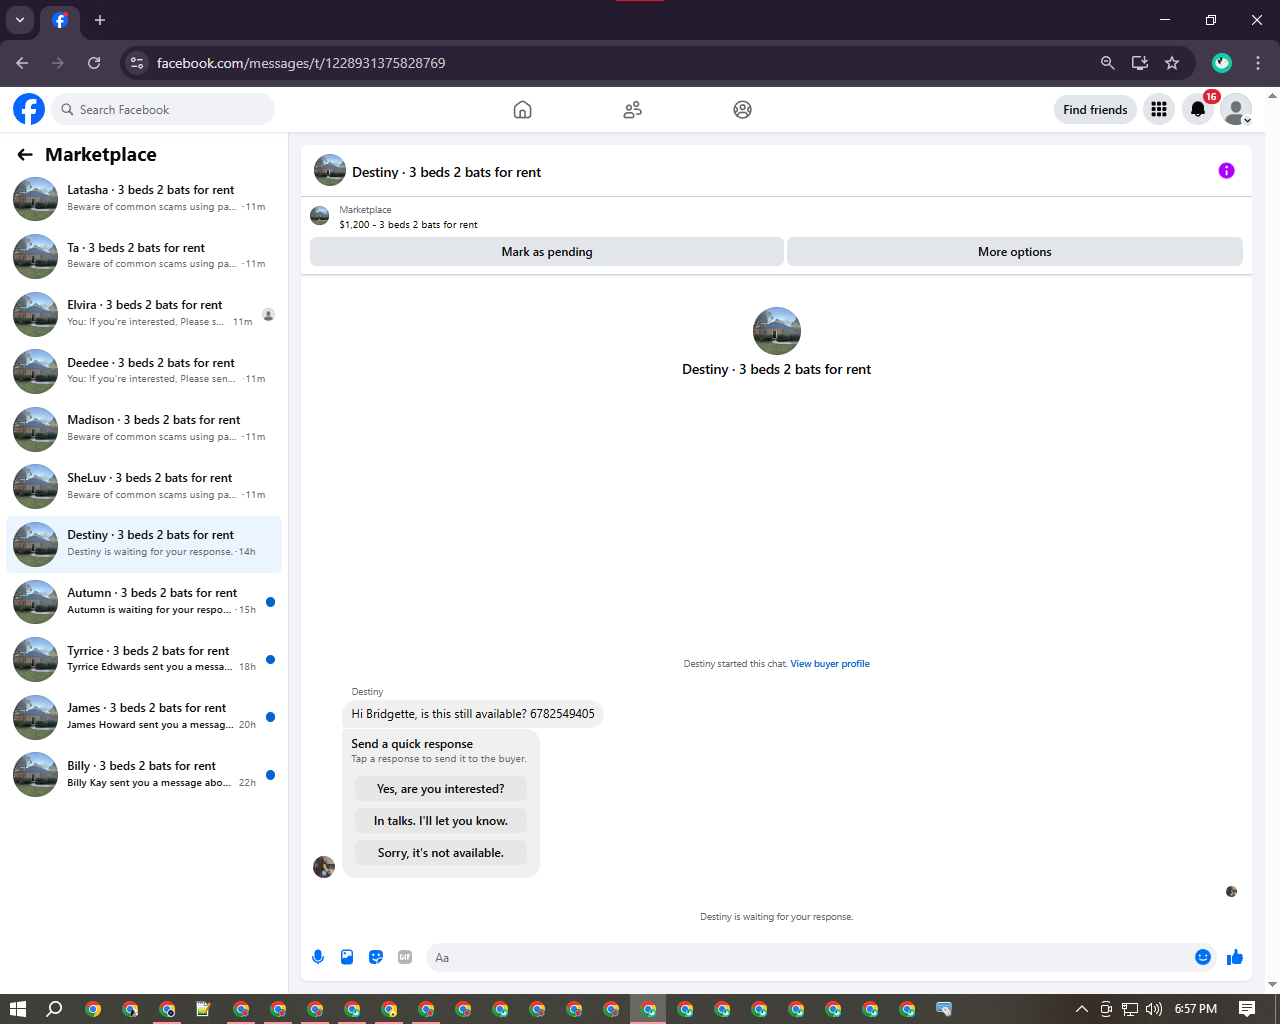The height and width of the screenshot is (1024, 1280).
Task: Open the View buyer profile link
Action: click(x=830, y=664)
